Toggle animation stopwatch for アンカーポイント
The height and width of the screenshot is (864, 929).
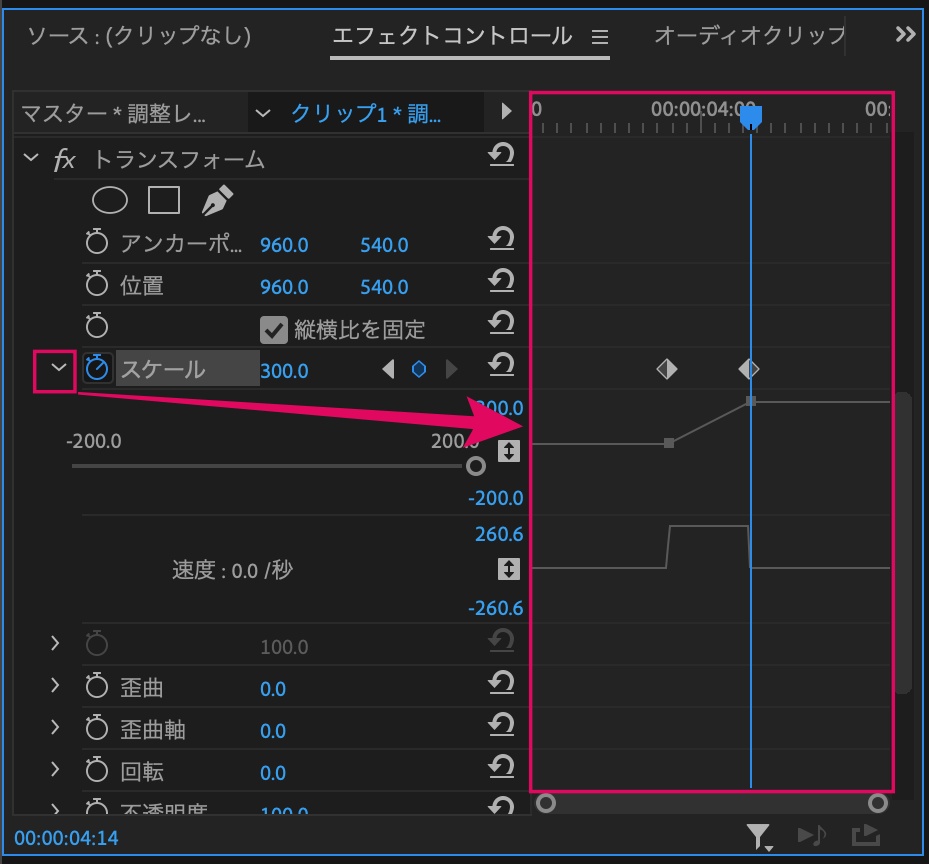[97, 242]
